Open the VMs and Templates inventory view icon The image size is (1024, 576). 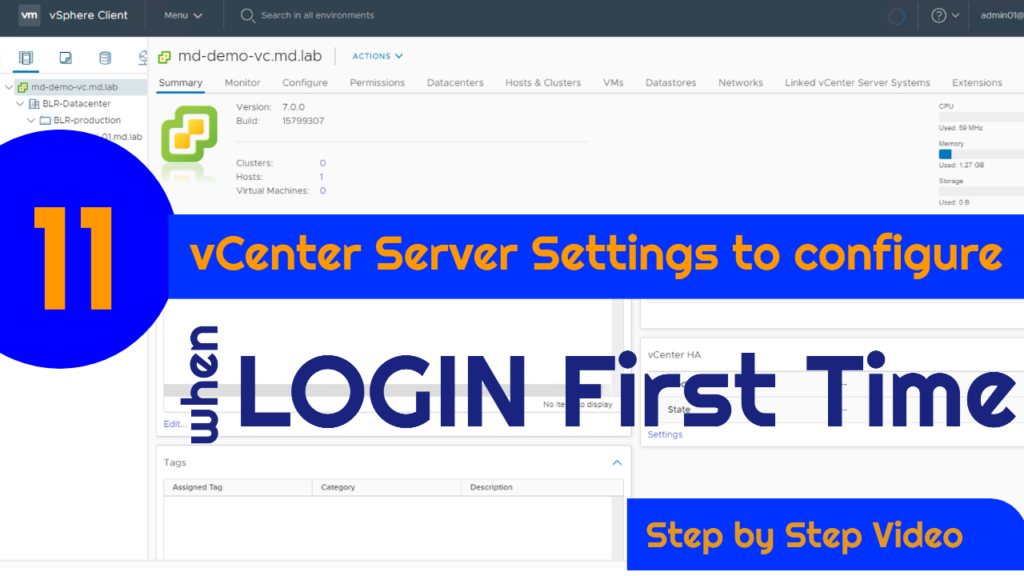(x=65, y=58)
